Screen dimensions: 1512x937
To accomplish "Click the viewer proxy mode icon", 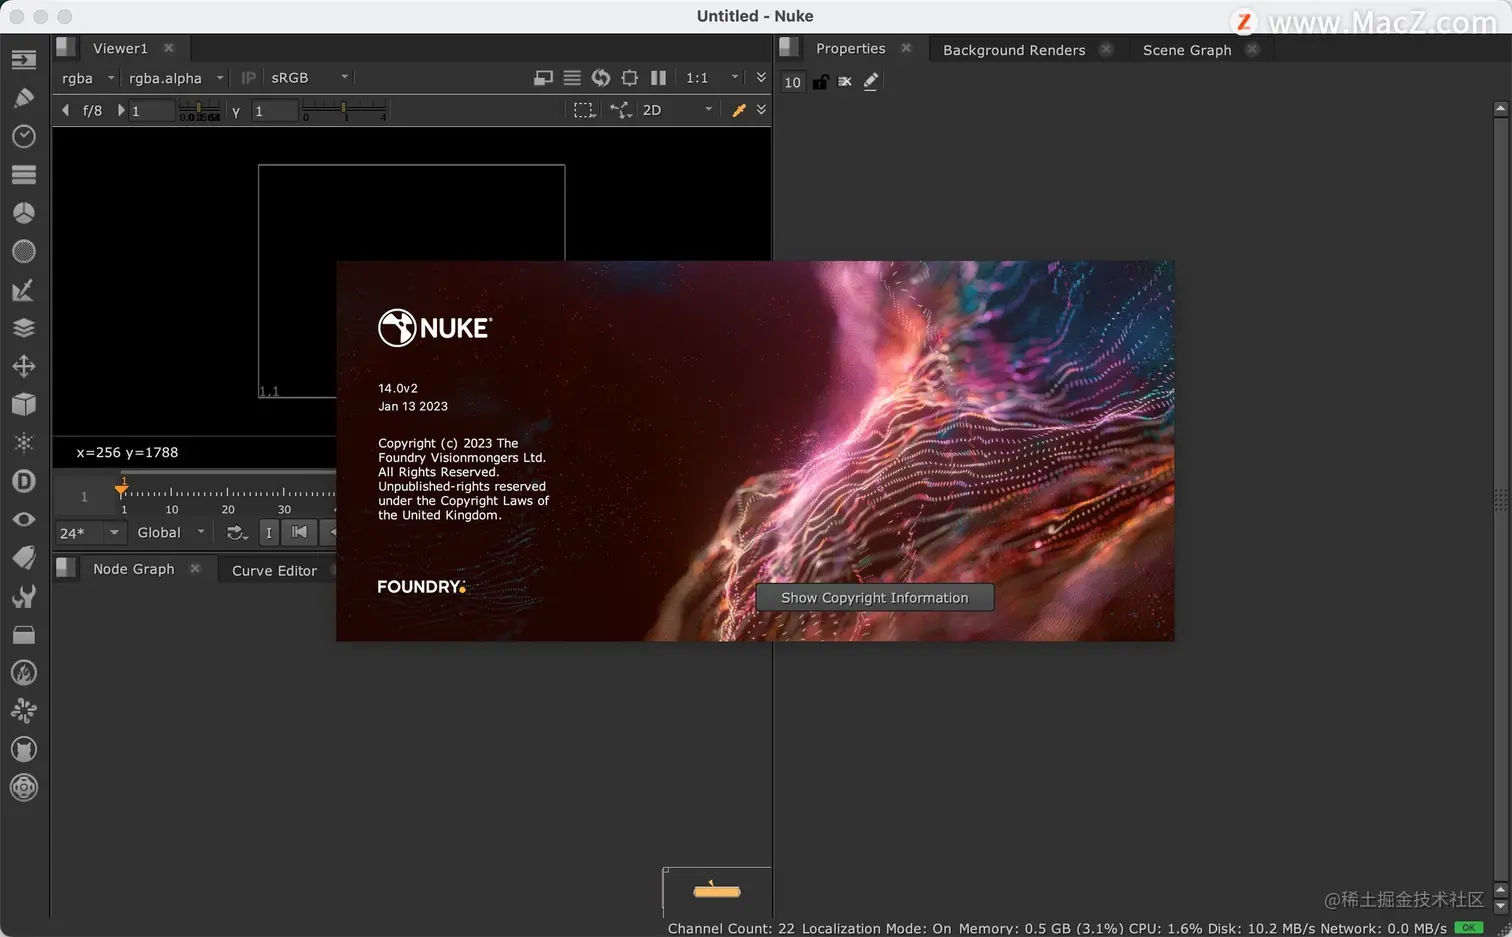I will click(543, 78).
